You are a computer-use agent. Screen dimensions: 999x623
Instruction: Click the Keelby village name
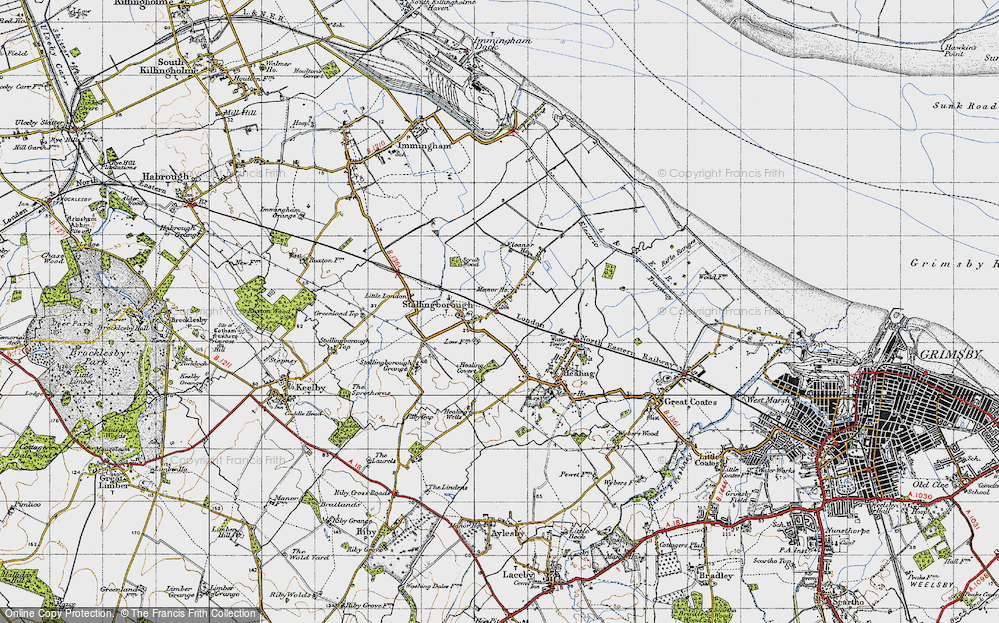[309, 387]
